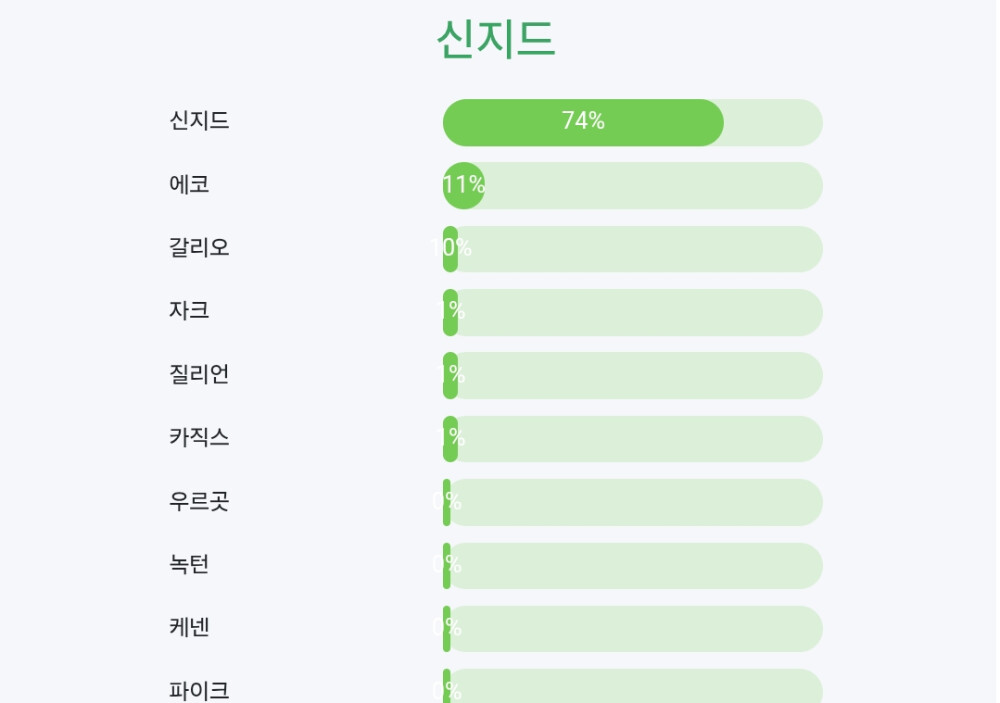This screenshot has height=703, width=1000.
Task: Select the 케넨 label
Action: 189,628
